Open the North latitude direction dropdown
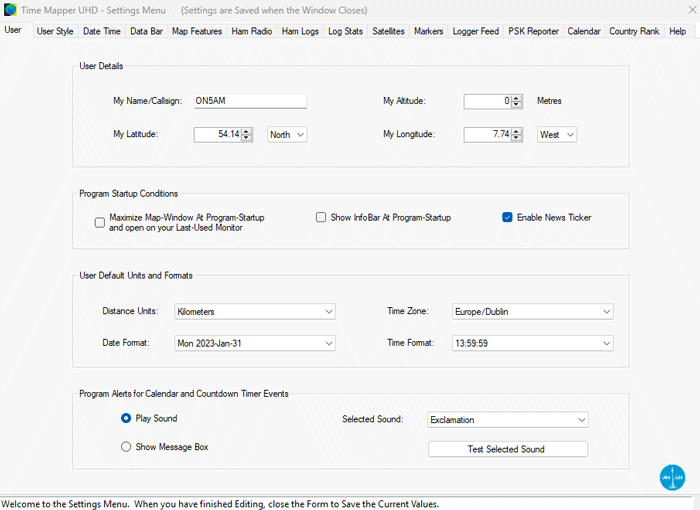Viewport: 700px width, 510px height. (x=287, y=134)
